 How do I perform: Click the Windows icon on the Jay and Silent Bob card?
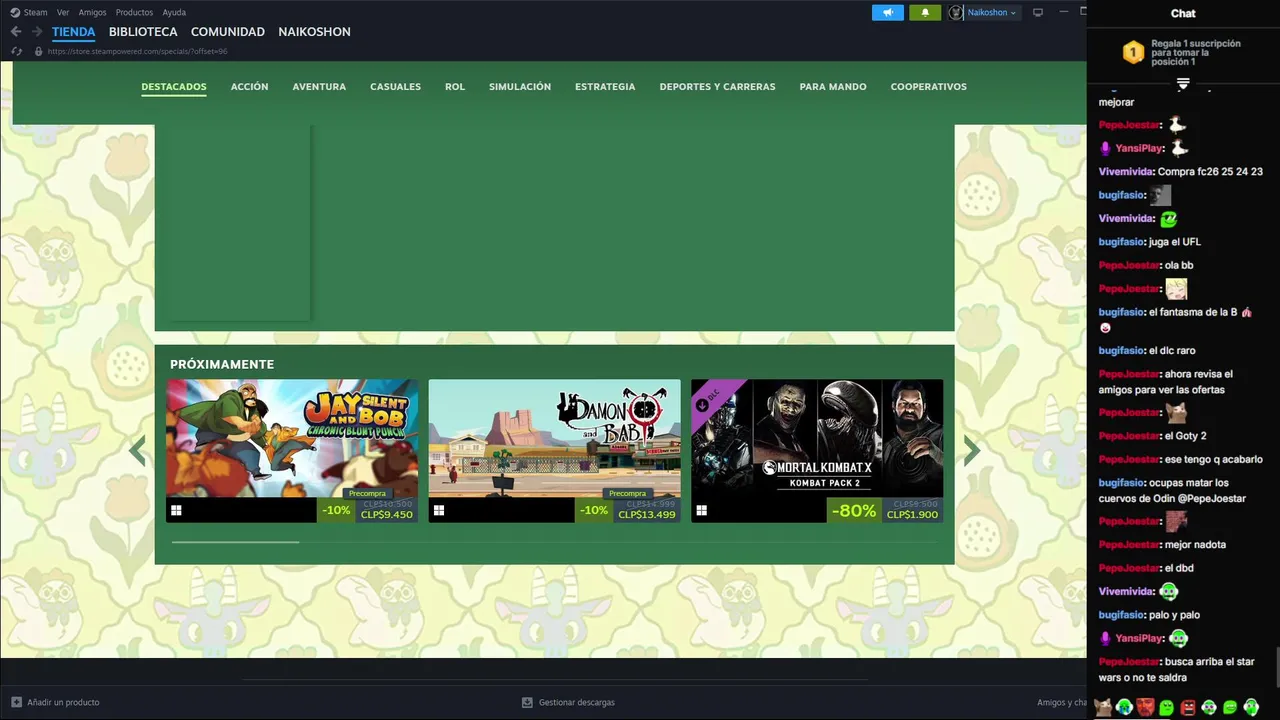tap(176, 511)
